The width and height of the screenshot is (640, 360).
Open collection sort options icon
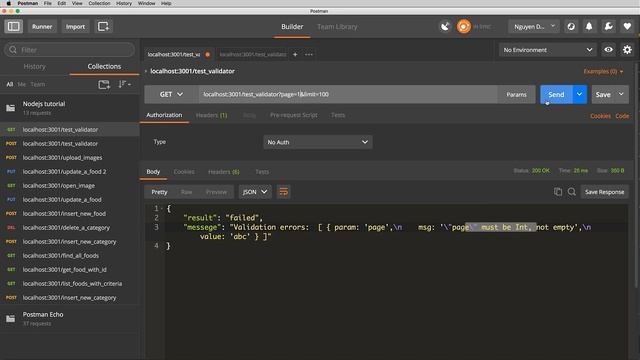(124, 84)
